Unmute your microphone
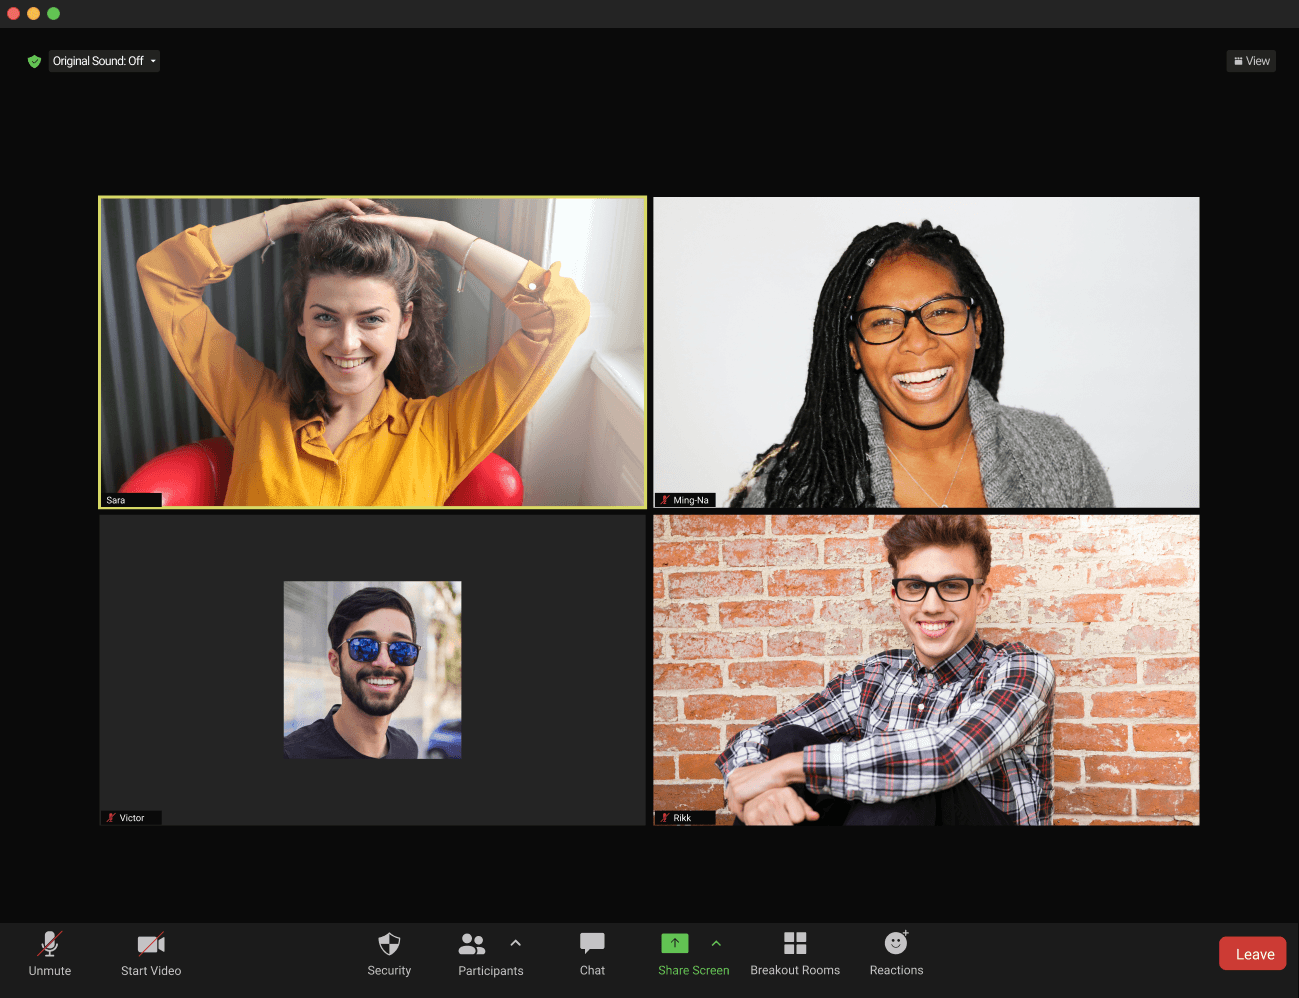Viewport: 1299px width, 998px height. coord(49,953)
